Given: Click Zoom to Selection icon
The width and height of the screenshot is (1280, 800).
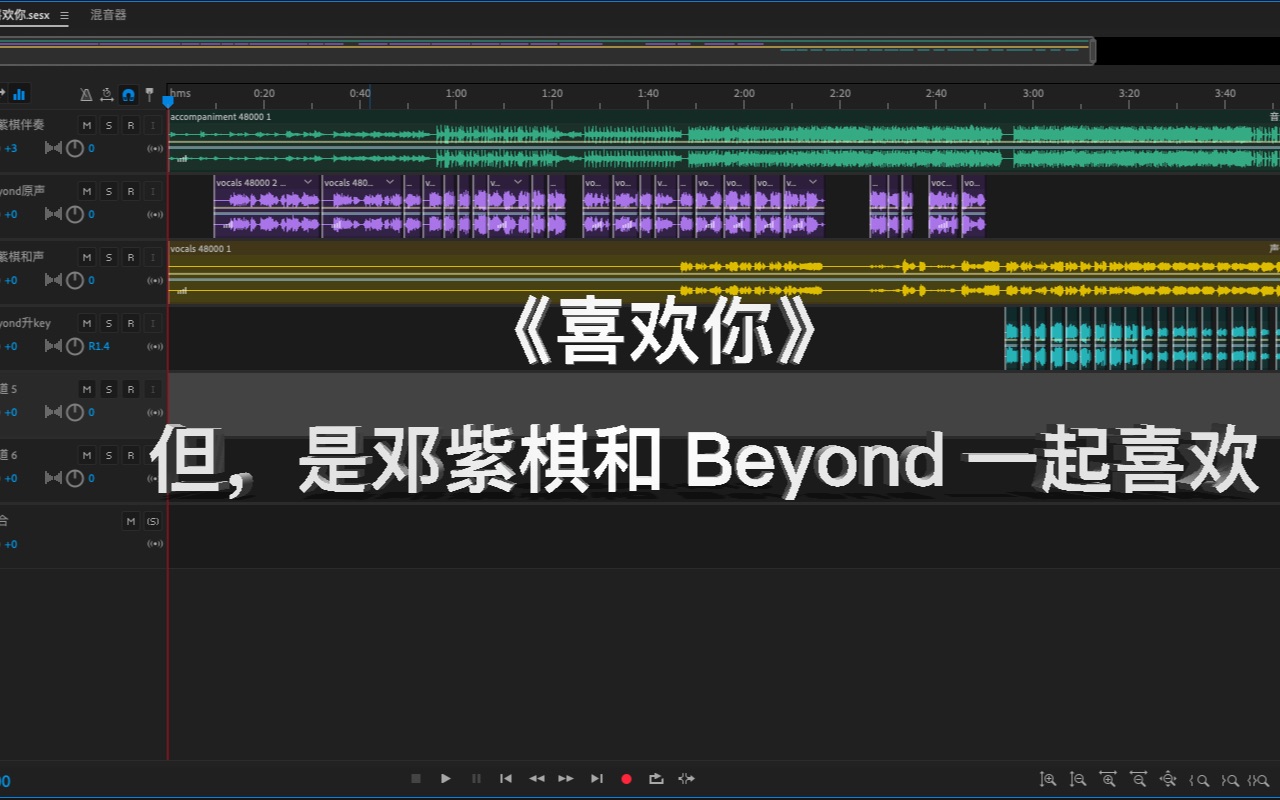Looking at the screenshot, I should click(x=1260, y=779).
